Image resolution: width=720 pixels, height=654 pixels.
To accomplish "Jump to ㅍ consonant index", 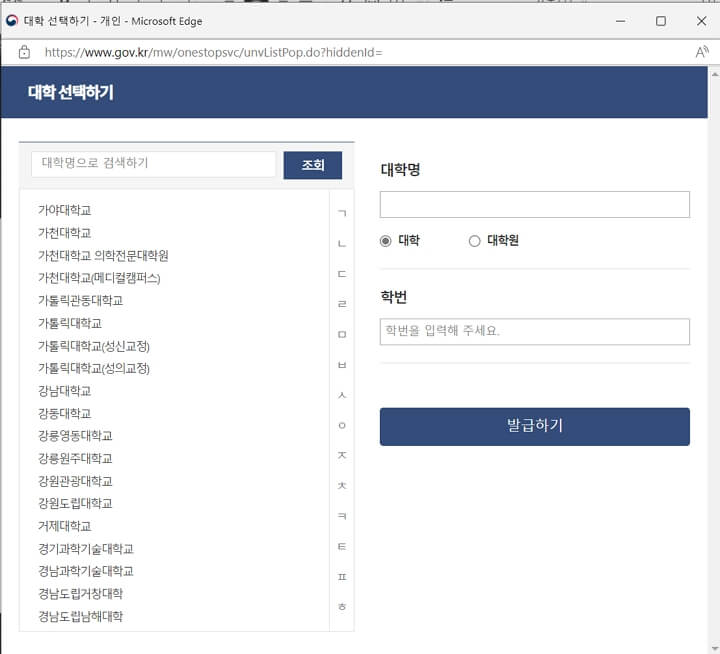I will pos(342,576).
